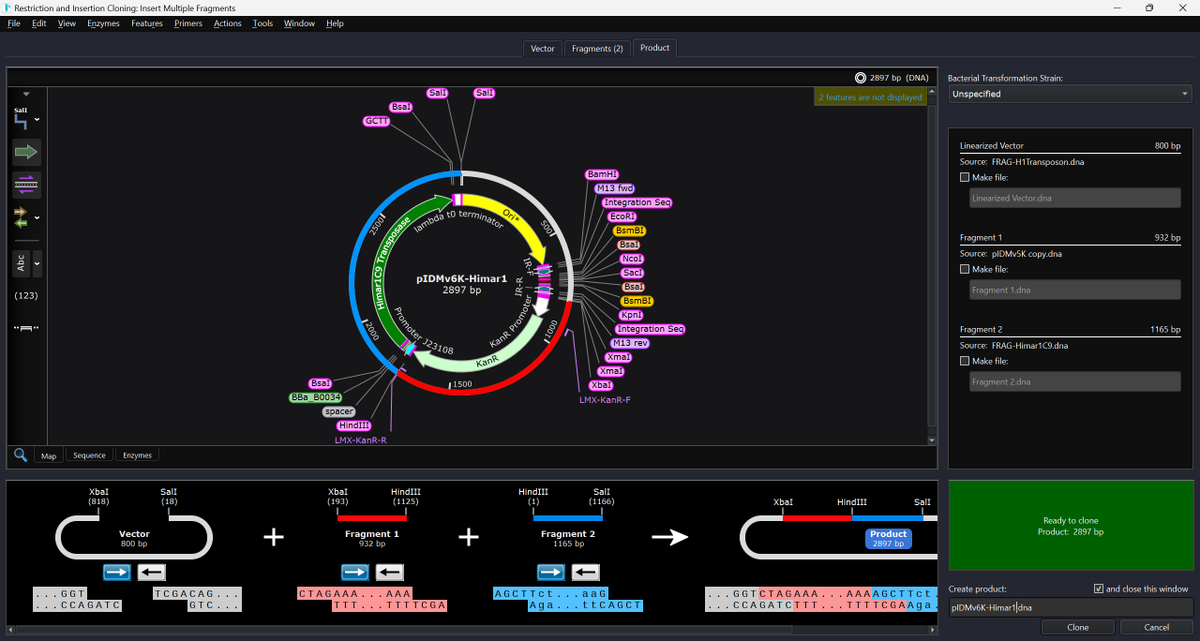
Task: Check Make file for Linearized Vector
Action: click(965, 177)
